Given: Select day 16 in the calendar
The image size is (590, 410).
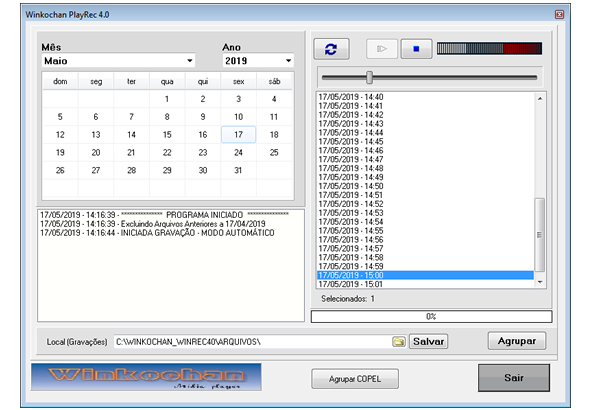Looking at the screenshot, I should (203, 134).
